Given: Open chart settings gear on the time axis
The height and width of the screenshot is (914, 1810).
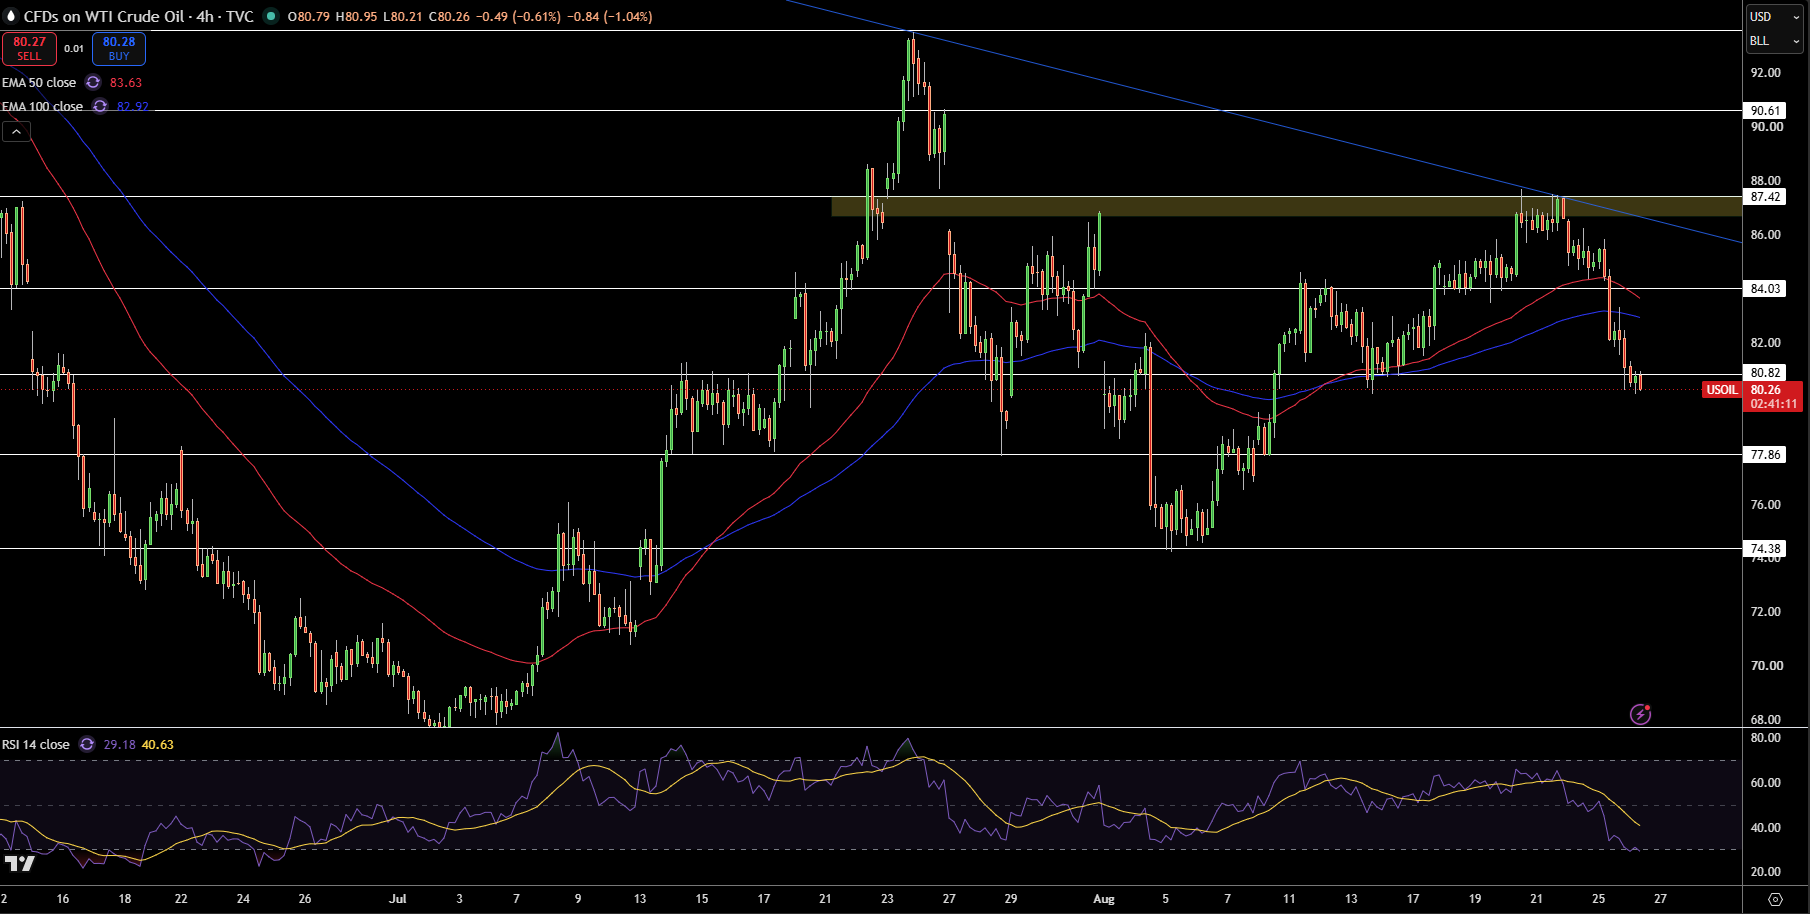Looking at the screenshot, I should tap(1775, 899).
